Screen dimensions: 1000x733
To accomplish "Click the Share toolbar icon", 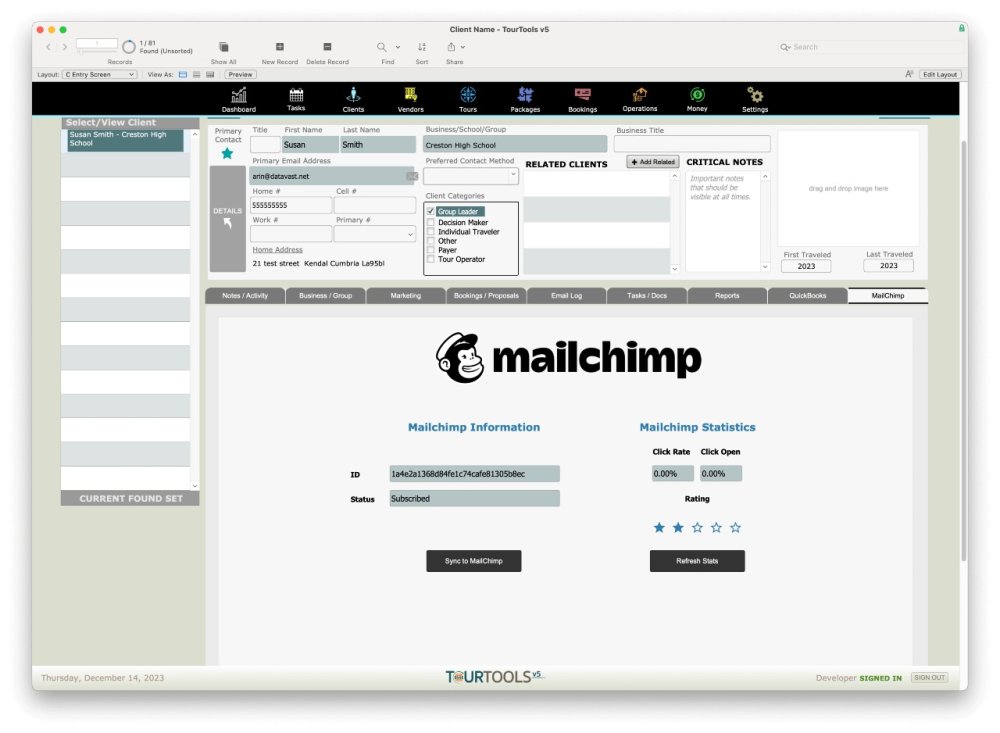I will [x=451, y=47].
